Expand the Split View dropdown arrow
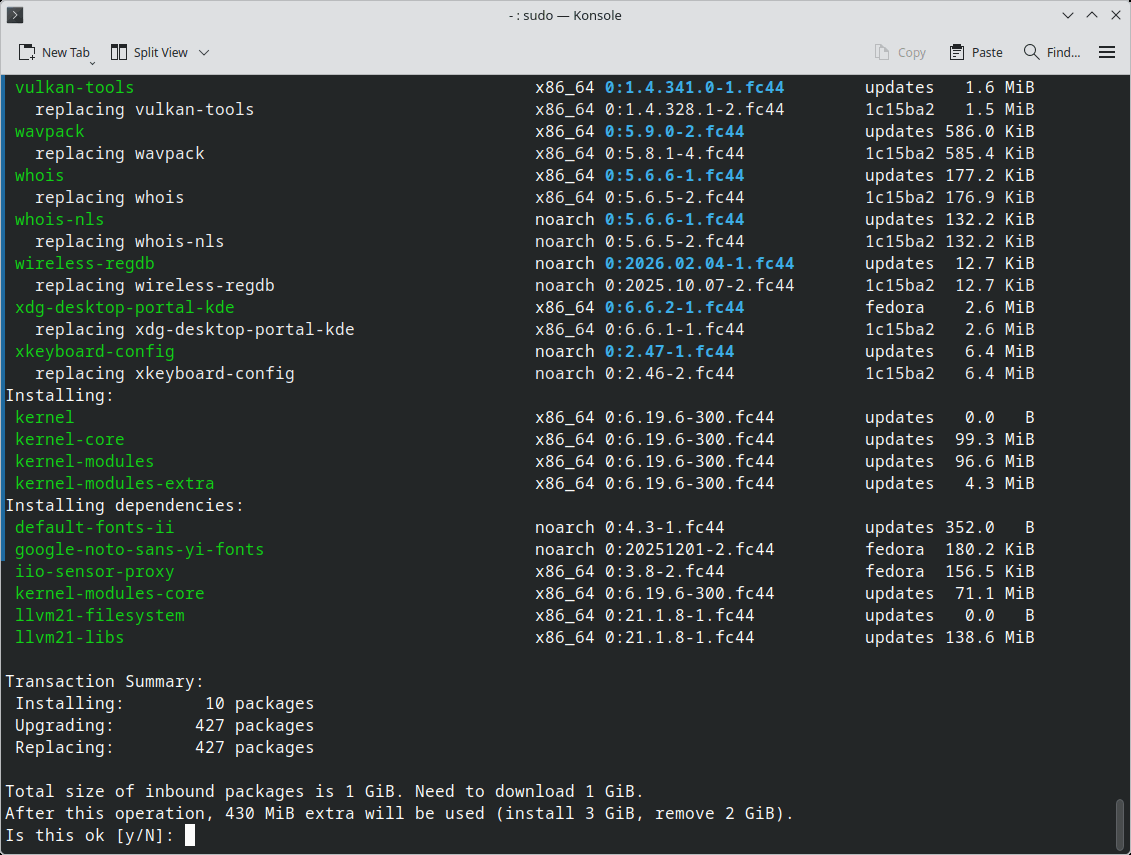 click(x=204, y=52)
